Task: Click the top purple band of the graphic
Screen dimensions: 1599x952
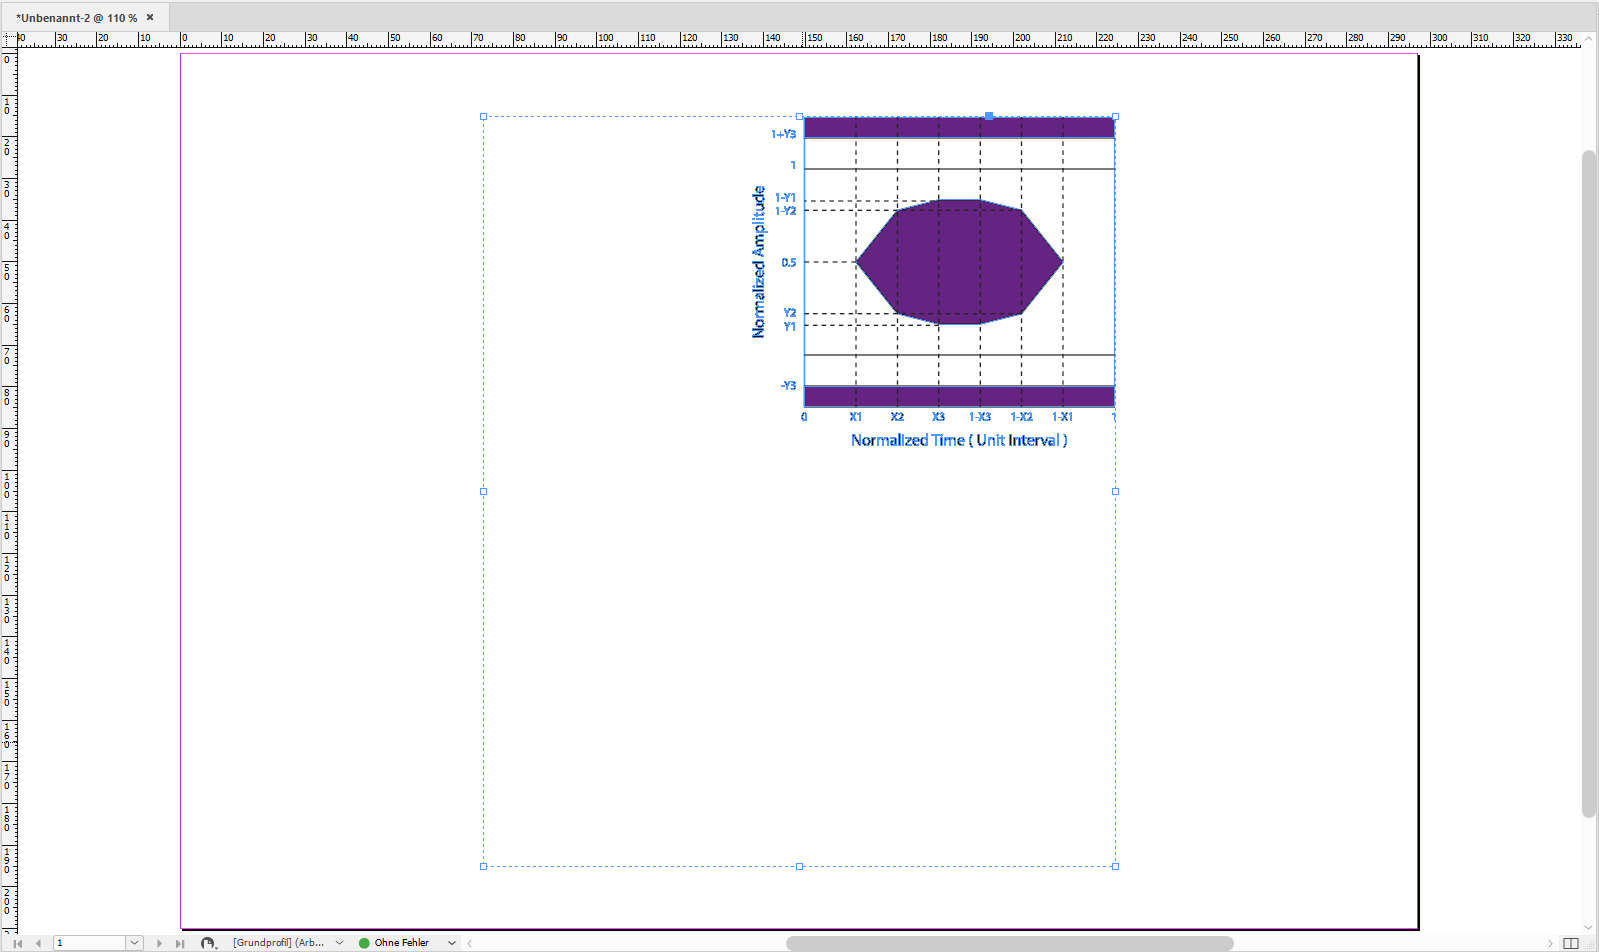Action: click(x=959, y=127)
